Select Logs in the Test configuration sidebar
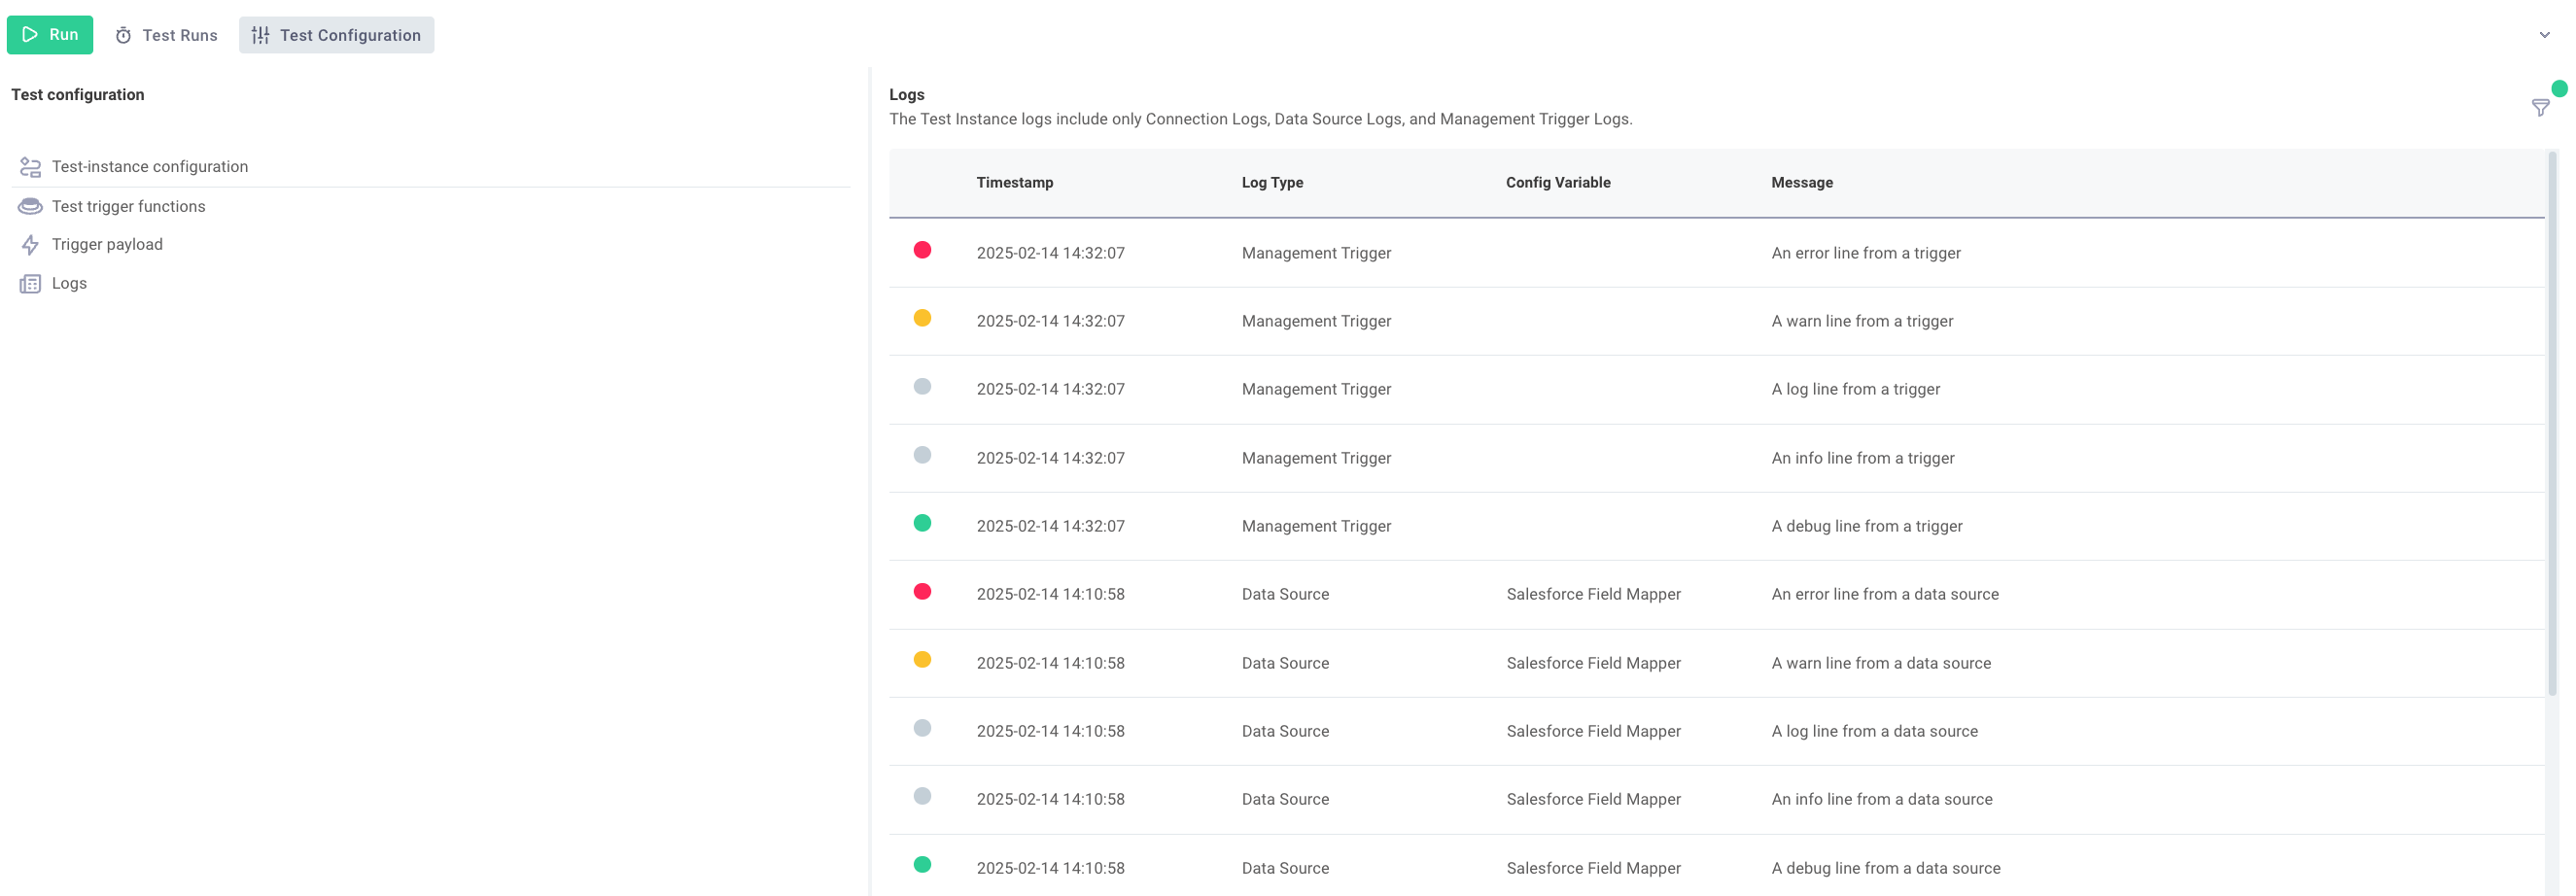2576x896 pixels. 69,283
